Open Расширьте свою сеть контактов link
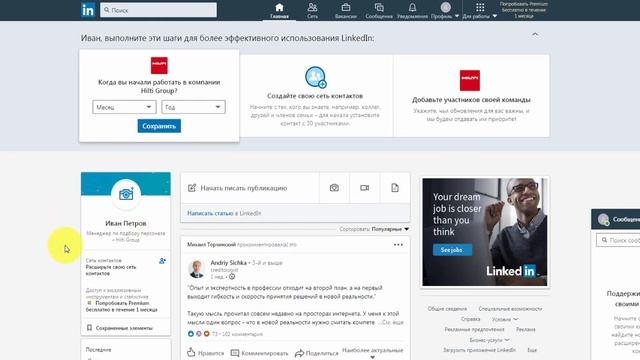 [111, 270]
